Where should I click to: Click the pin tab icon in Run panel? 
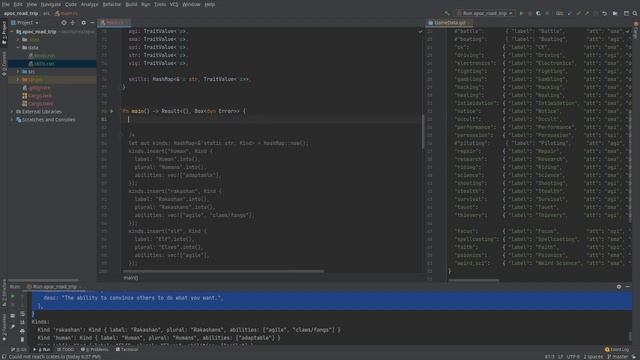tap(13, 327)
